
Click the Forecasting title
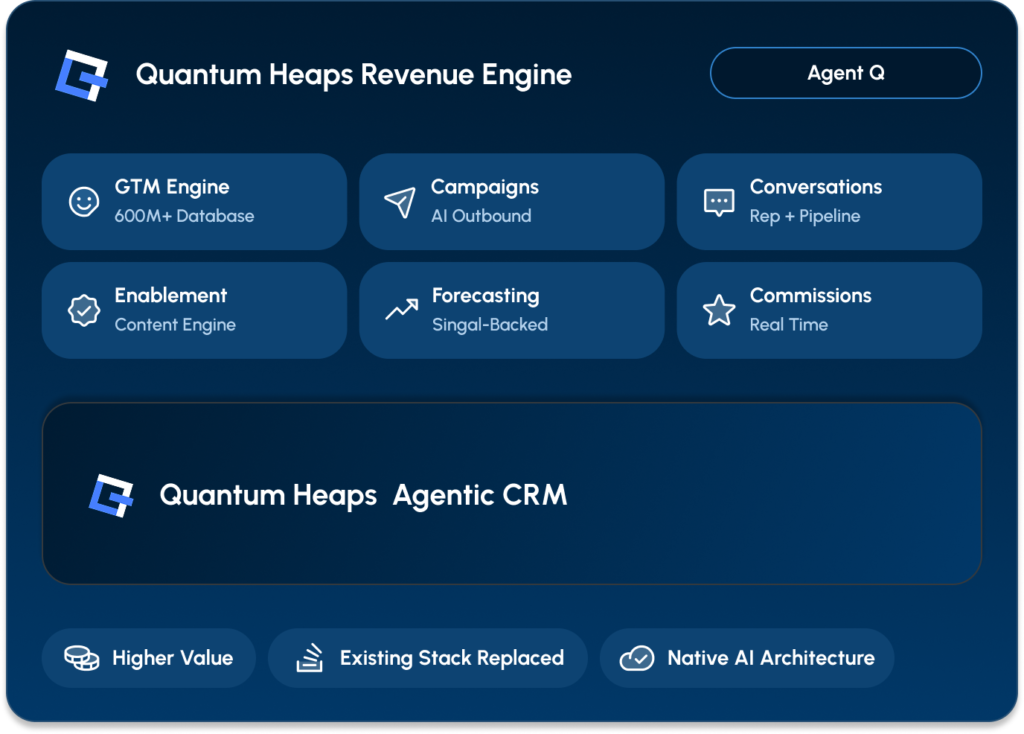click(x=485, y=296)
